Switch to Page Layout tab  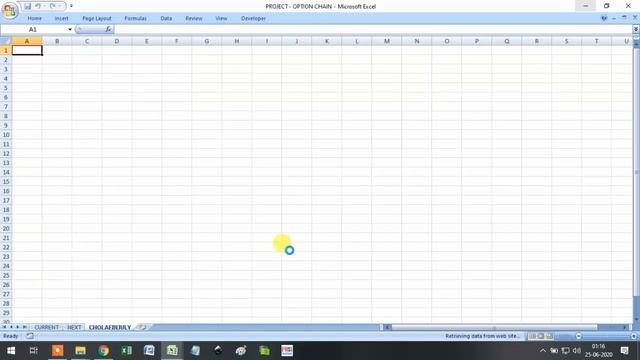(97, 18)
